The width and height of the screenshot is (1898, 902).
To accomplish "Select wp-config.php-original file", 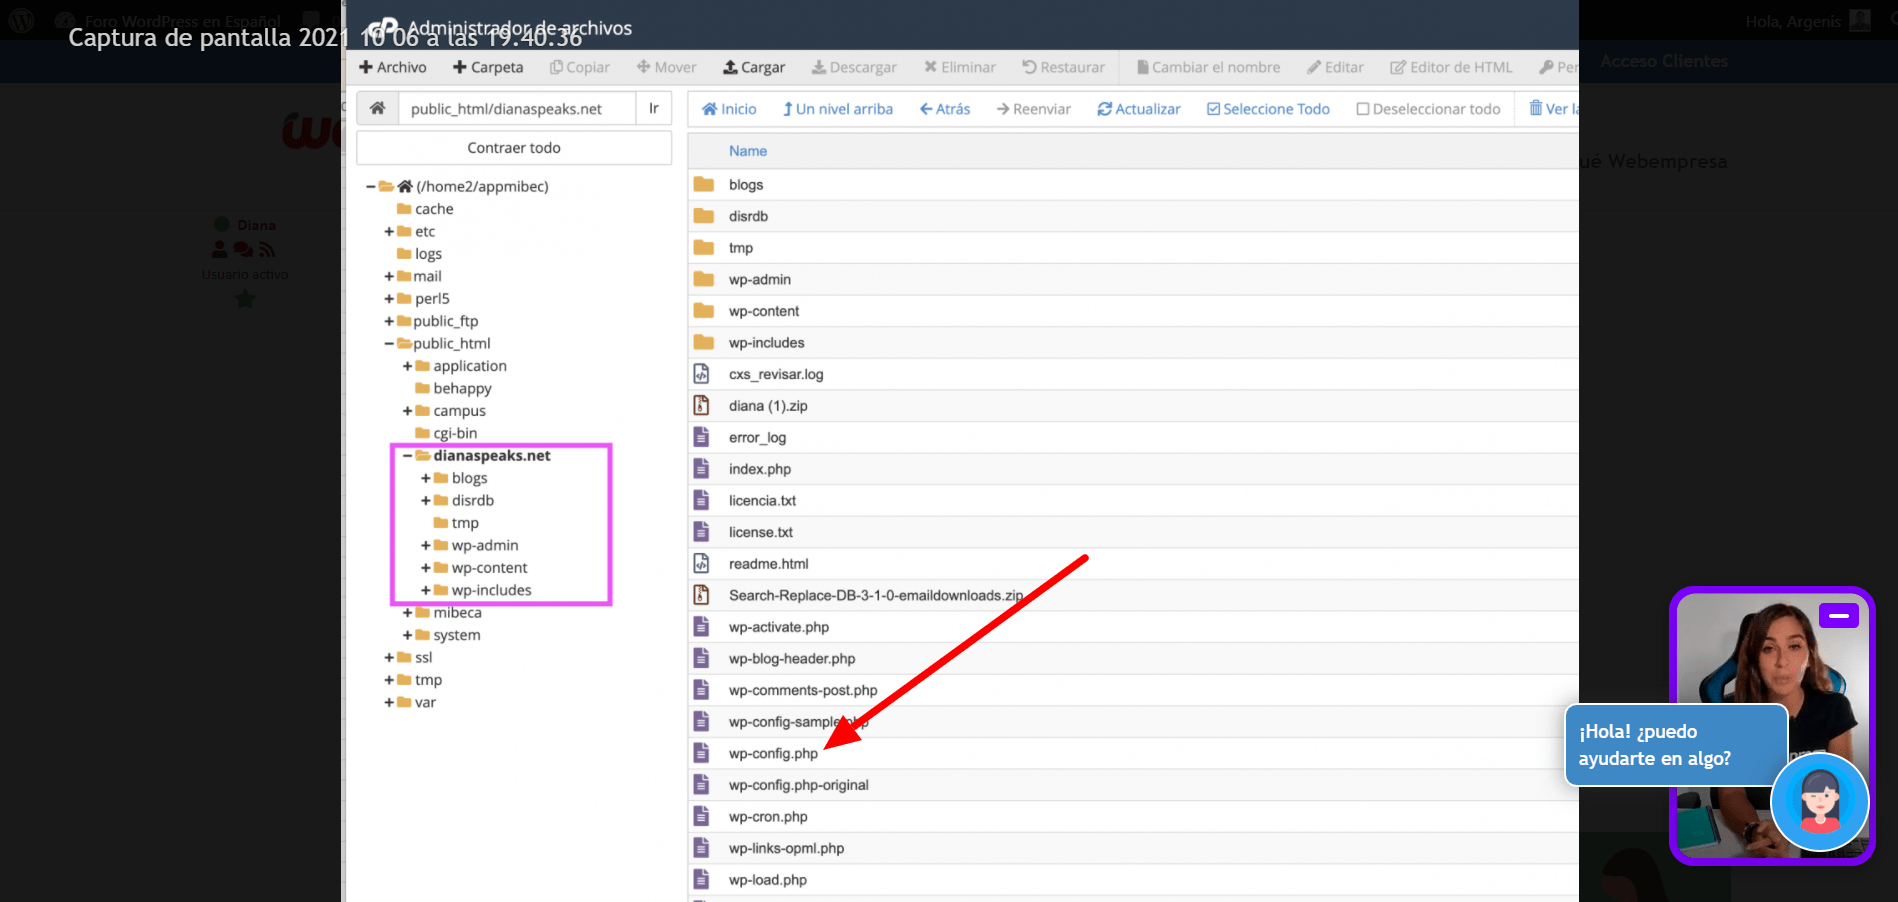I will tap(798, 785).
